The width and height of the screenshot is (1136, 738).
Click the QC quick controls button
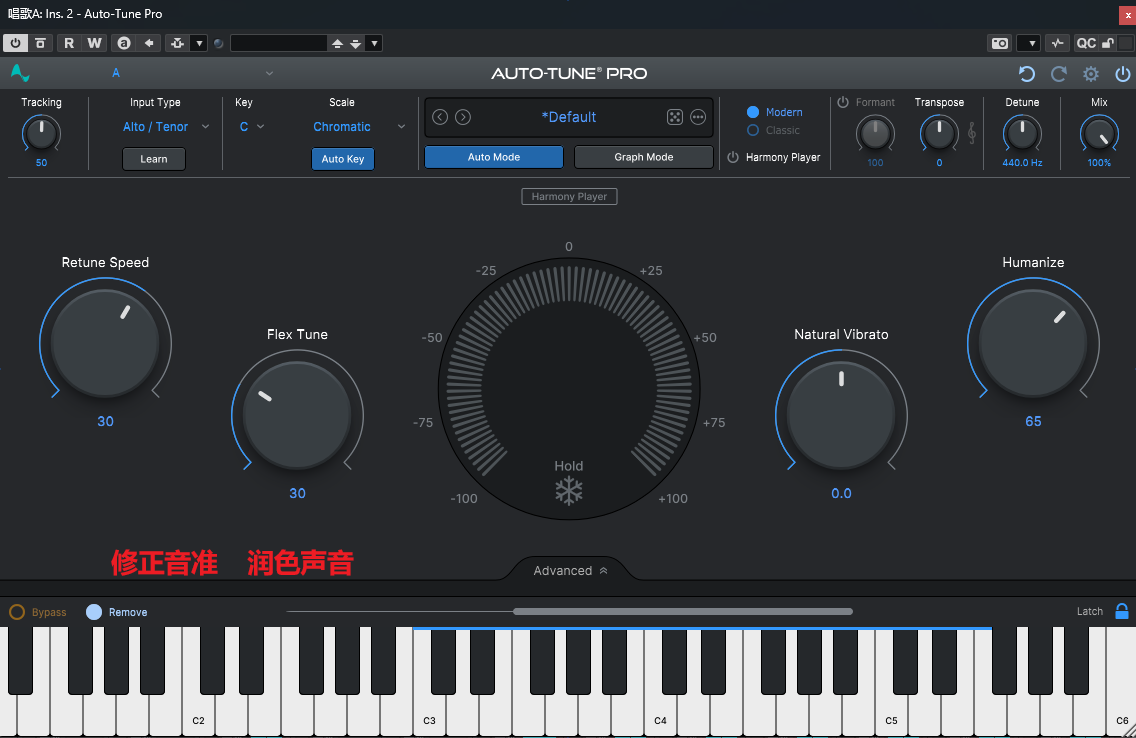point(1086,43)
